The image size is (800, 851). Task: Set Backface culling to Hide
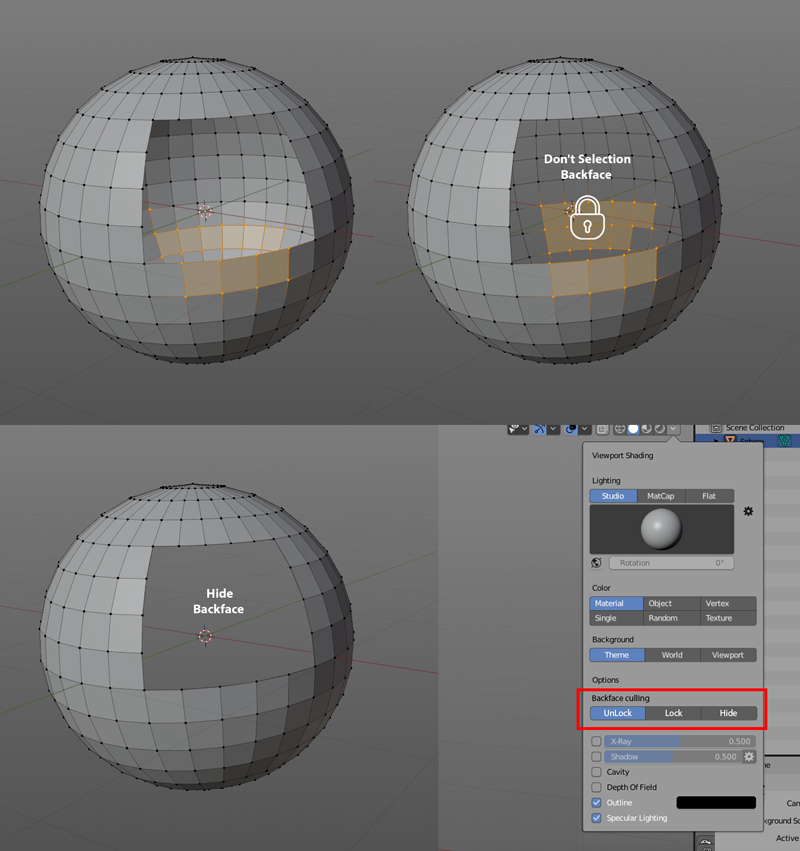[729, 713]
